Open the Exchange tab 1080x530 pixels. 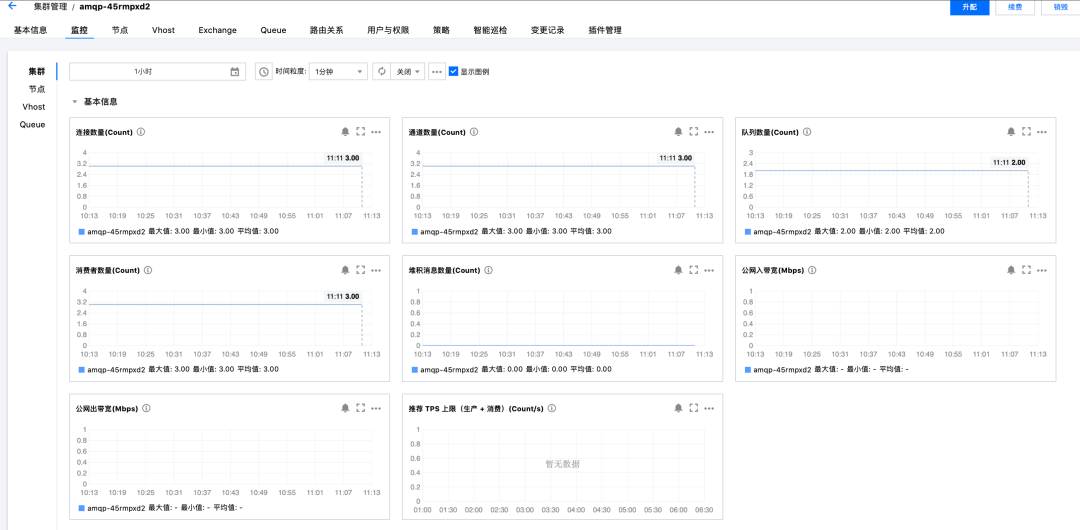(218, 30)
